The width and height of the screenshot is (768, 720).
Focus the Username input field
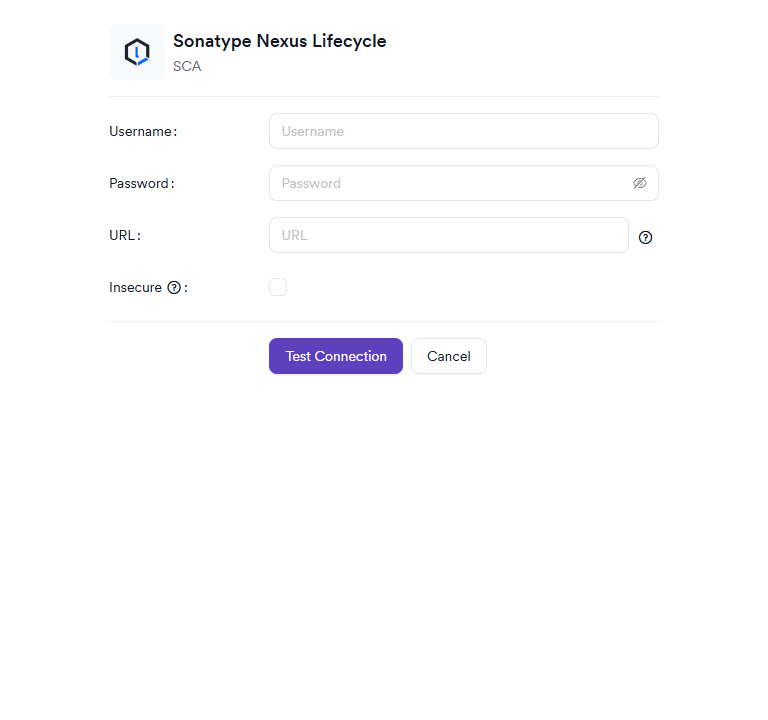pos(464,131)
